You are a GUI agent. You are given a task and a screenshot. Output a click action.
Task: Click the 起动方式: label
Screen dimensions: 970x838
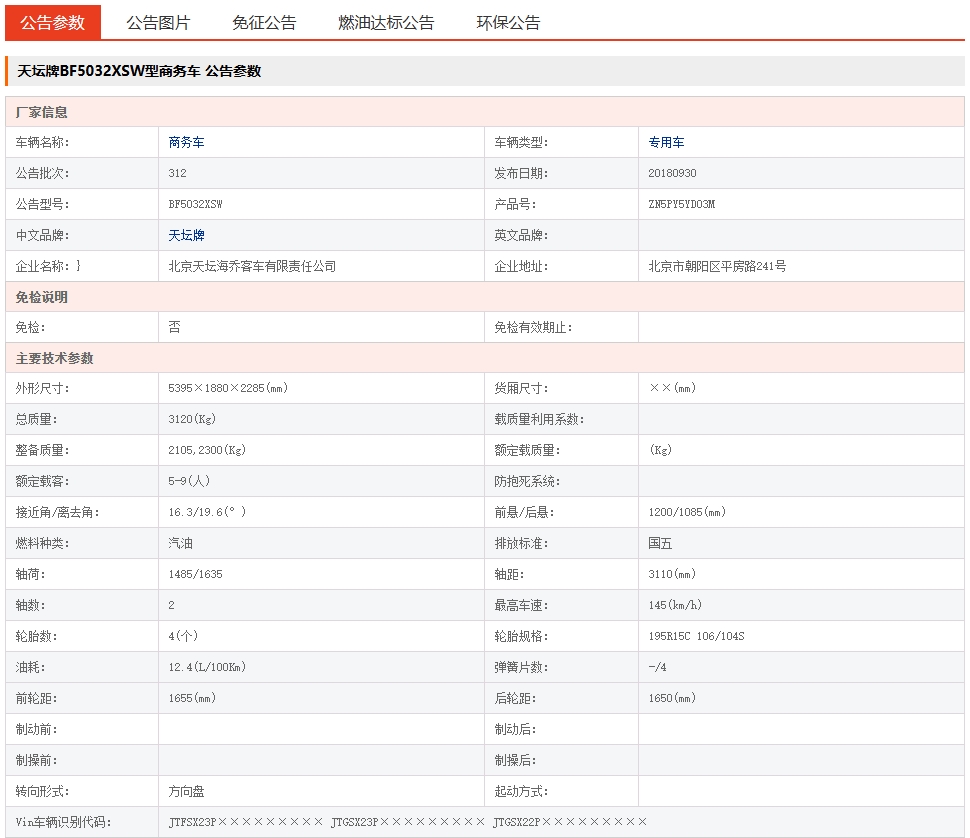click(x=521, y=791)
